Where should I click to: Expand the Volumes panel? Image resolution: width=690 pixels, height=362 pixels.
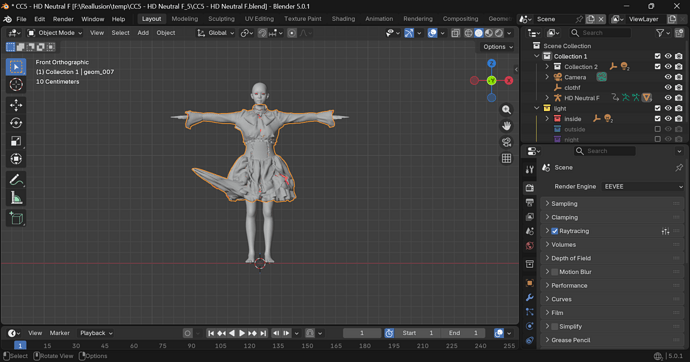click(611, 245)
